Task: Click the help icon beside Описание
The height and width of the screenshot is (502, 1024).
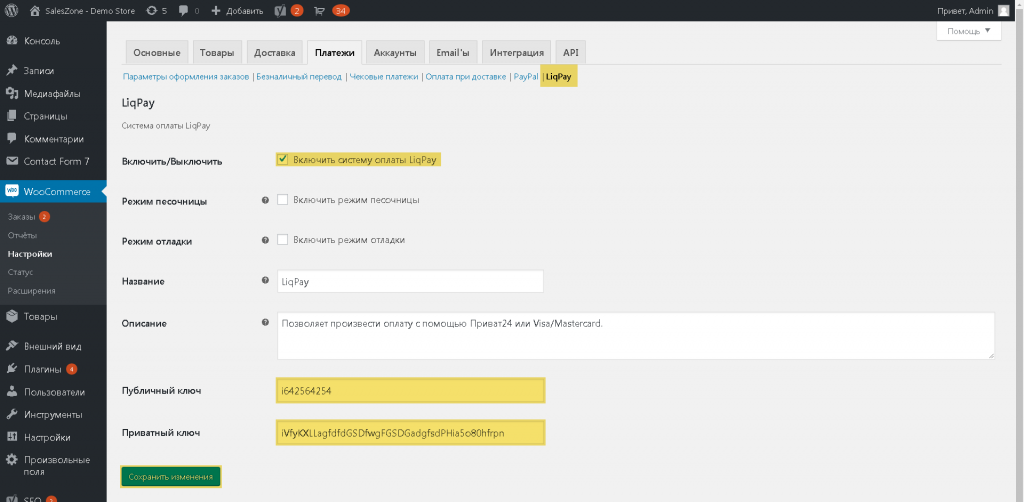Action: 265,322
